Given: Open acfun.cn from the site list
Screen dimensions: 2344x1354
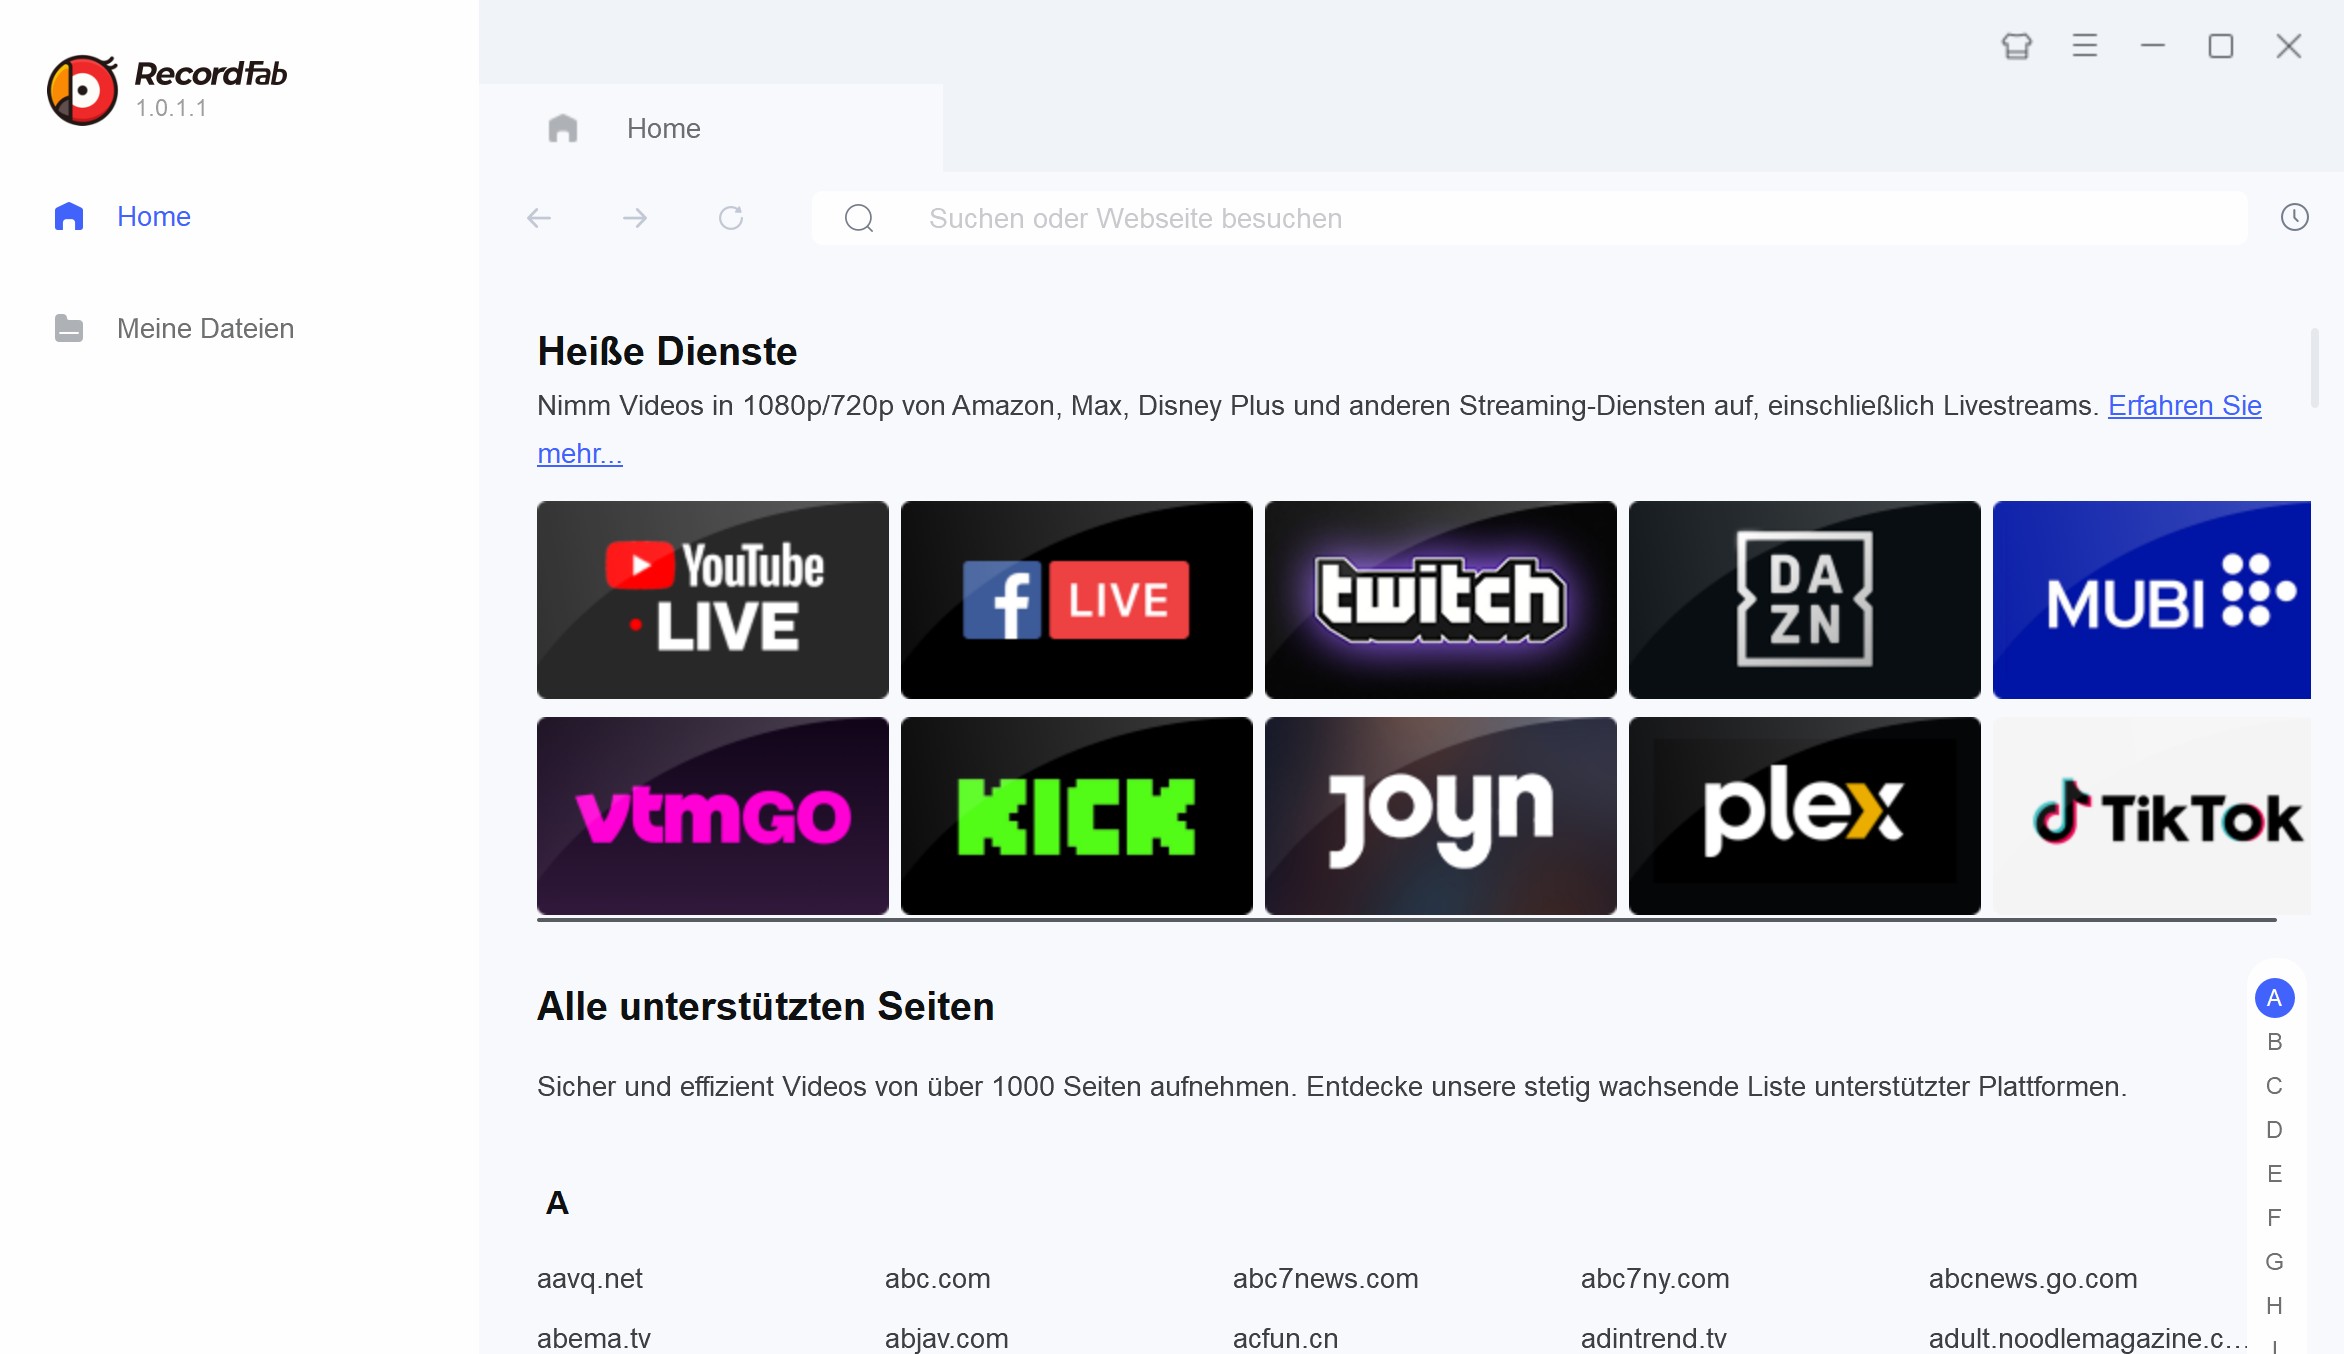Looking at the screenshot, I should coord(1285,1338).
